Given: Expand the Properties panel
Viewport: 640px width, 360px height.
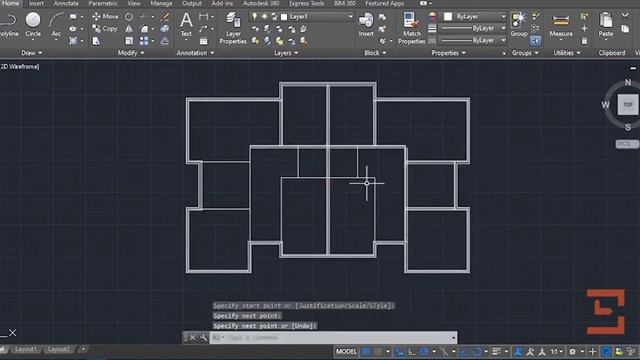Looking at the screenshot, I should [448, 53].
